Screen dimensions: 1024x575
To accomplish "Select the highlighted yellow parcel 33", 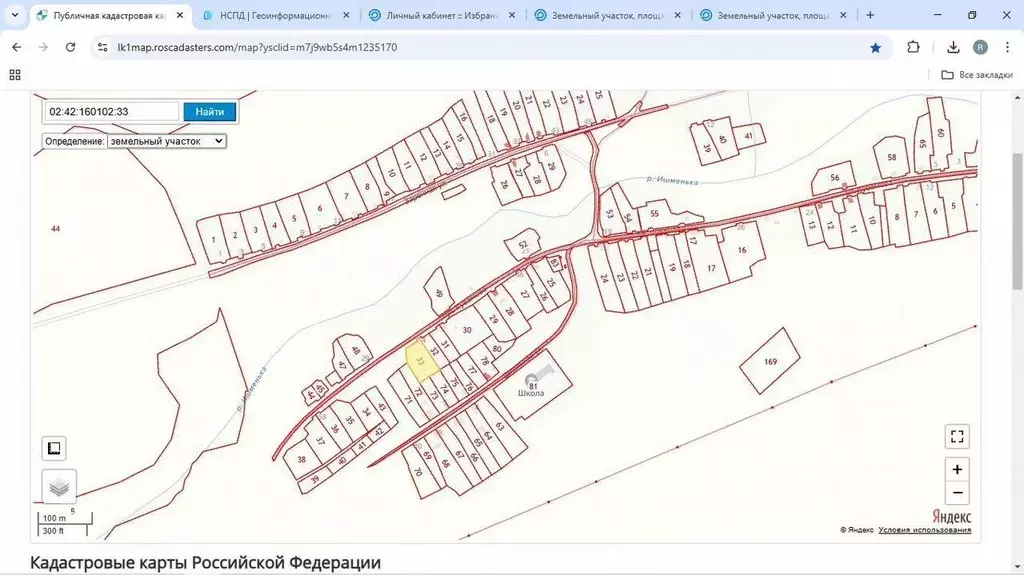I will pos(422,360).
